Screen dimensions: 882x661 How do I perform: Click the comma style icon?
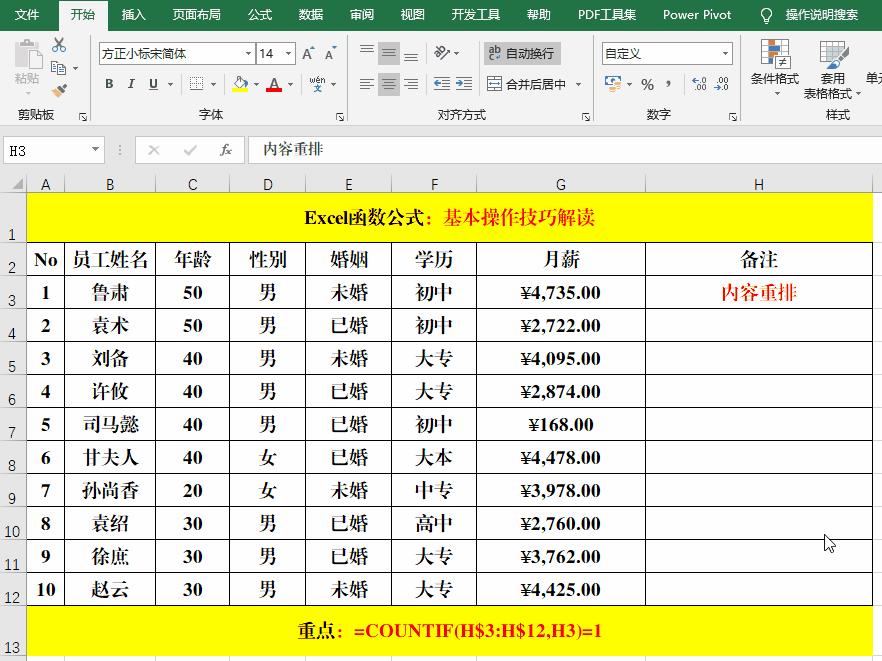tap(669, 84)
